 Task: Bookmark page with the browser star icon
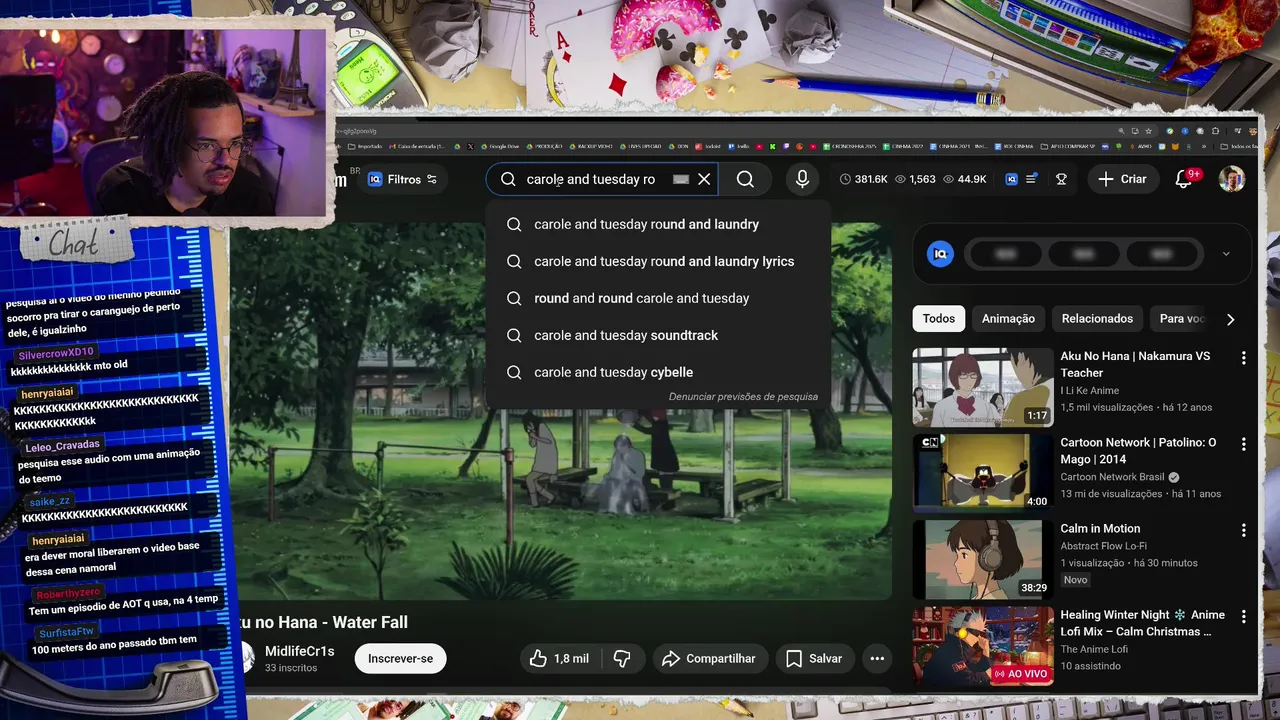pyautogui.click(x=1148, y=131)
